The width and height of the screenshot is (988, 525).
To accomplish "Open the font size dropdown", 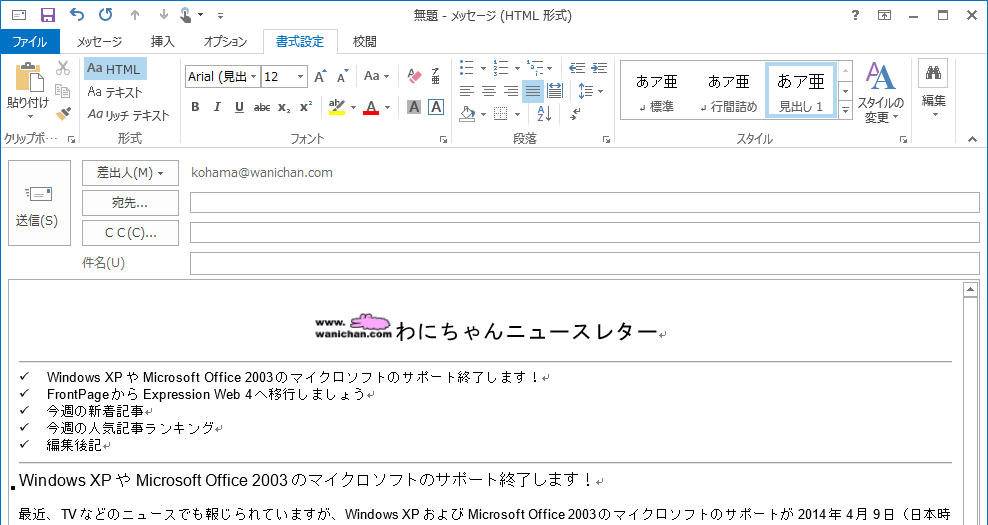I will click(x=301, y=76).
